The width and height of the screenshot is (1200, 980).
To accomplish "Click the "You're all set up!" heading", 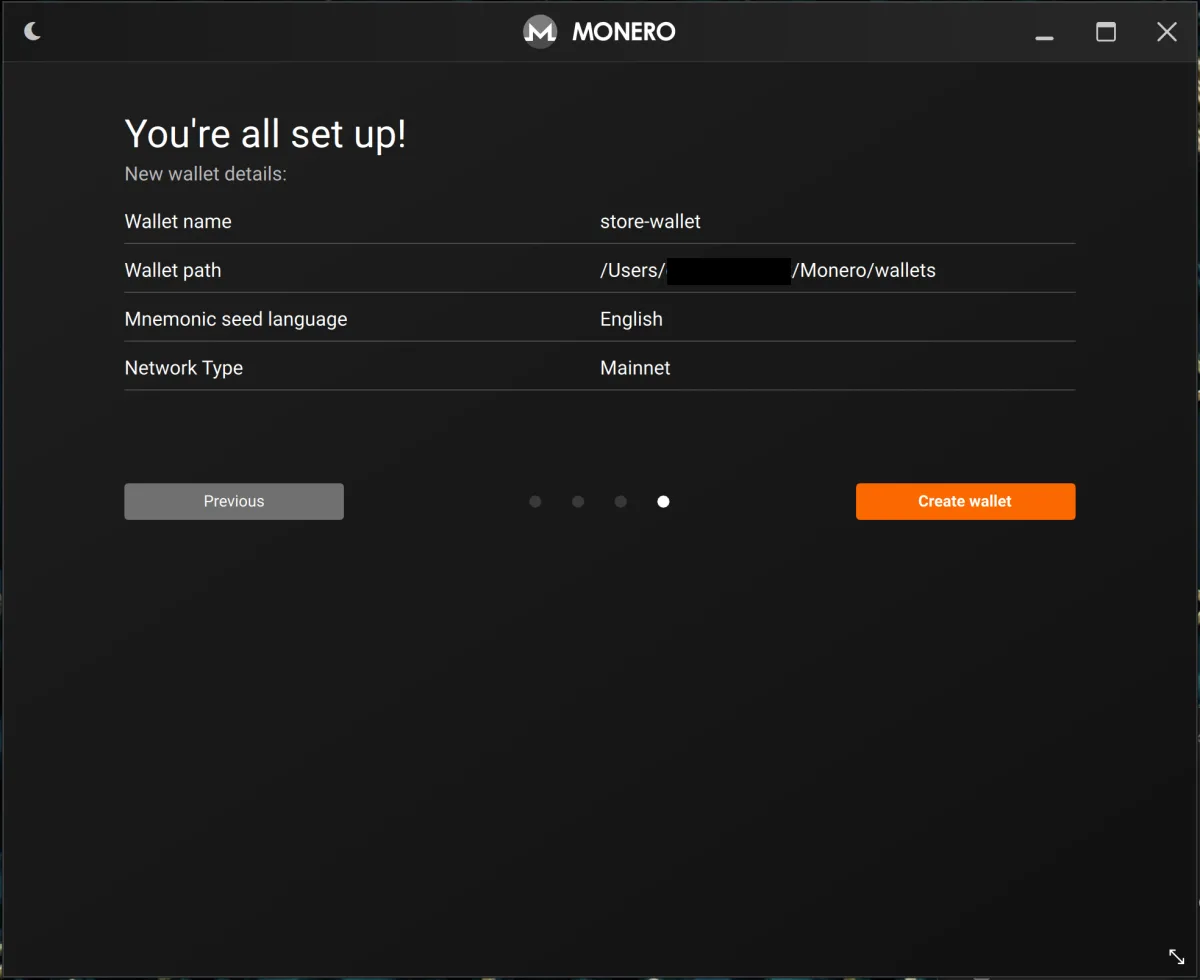I will tap(265, 134).
